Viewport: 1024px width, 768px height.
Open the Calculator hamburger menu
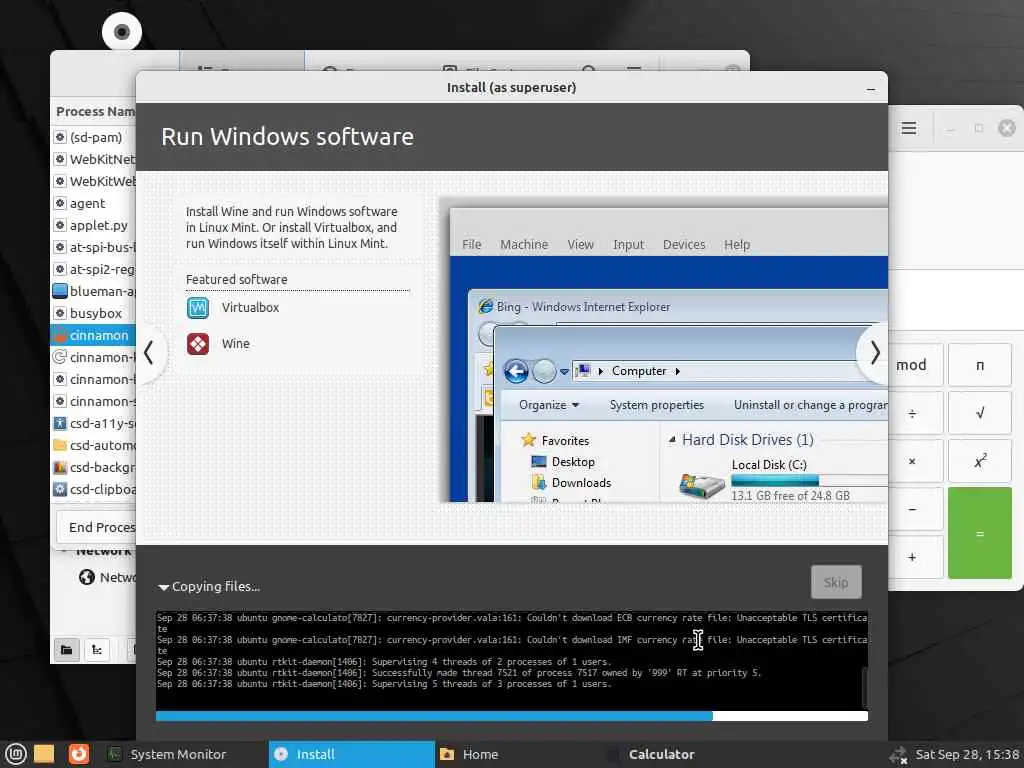[909, 128]
